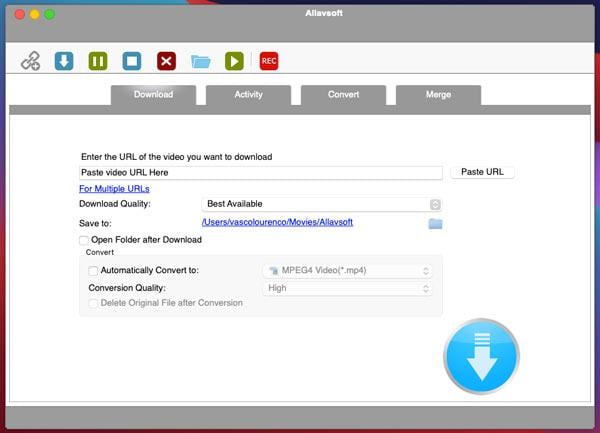Click the large round blue download button
The height and width of the screenshot is (433, 600).
click(481, 356)
